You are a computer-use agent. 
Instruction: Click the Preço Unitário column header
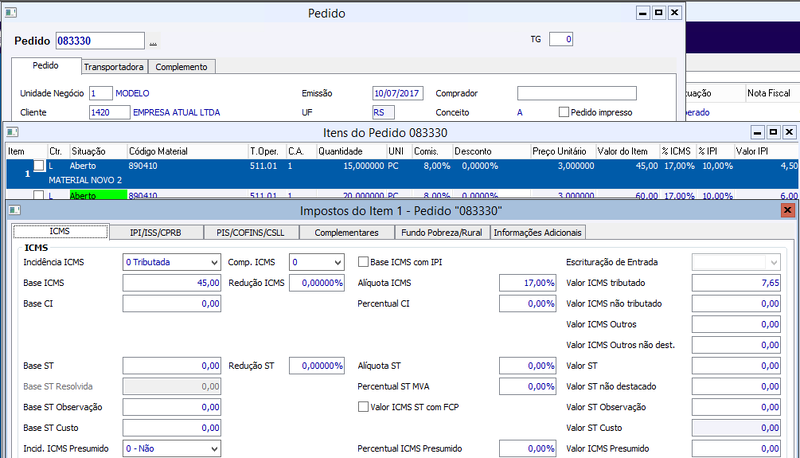coord(563,151)
